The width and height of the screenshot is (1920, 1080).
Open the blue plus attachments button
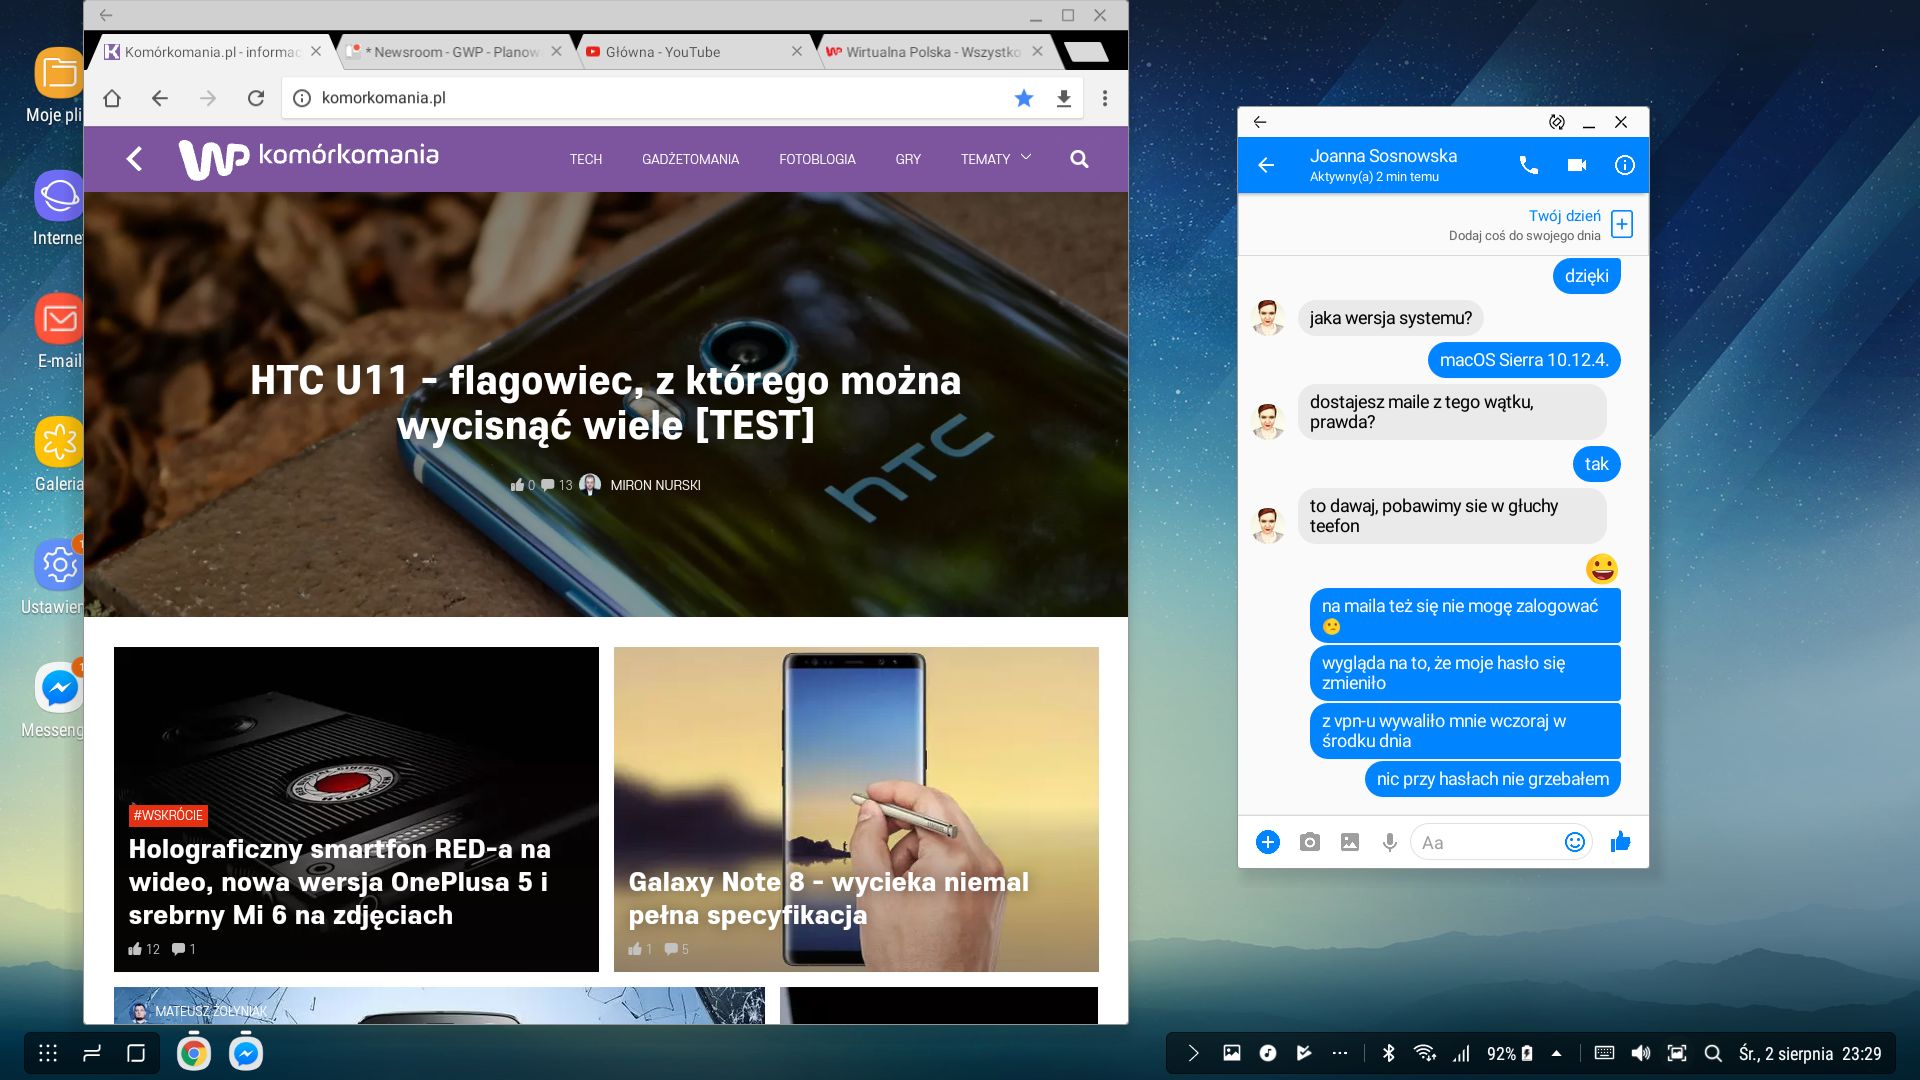pyautogui.click(x=1268, y=842)
